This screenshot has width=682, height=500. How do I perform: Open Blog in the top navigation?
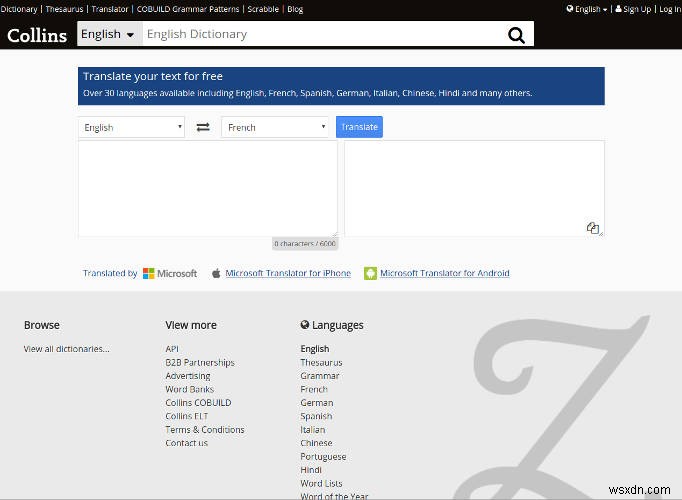point(295,9)
